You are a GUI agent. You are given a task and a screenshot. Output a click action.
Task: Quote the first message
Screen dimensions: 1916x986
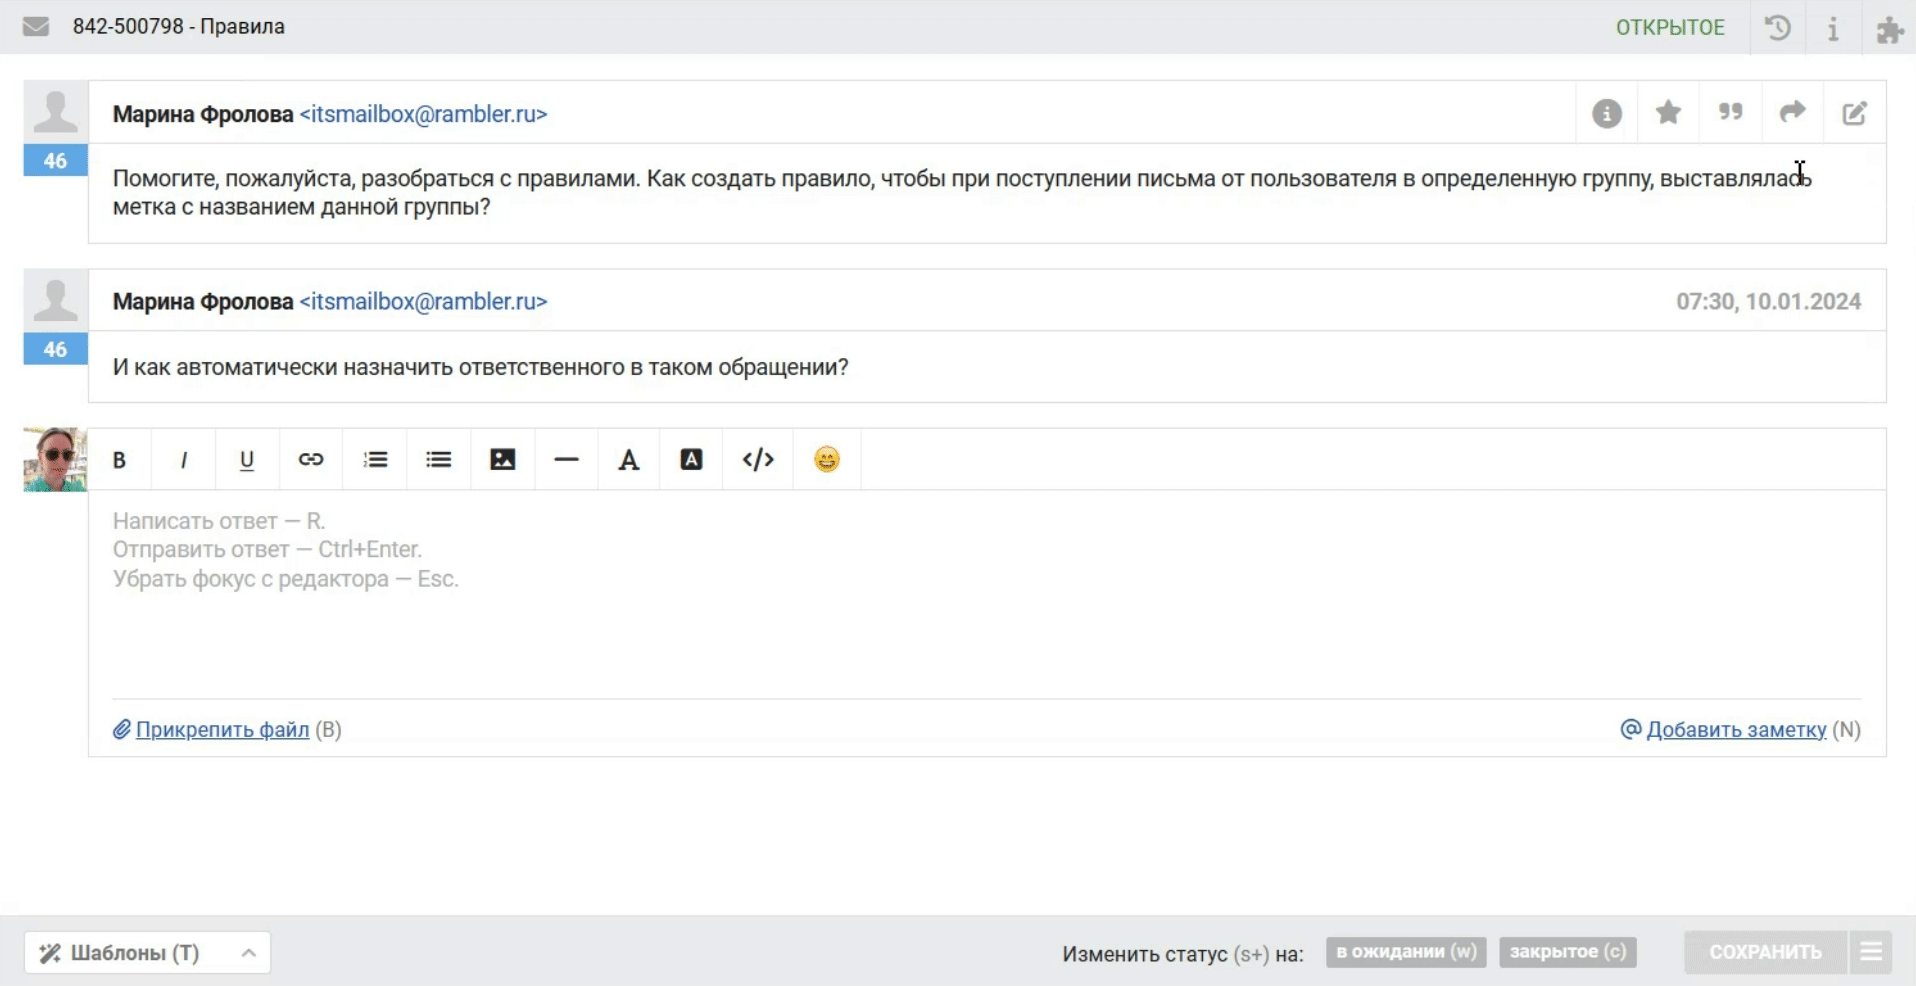click(x=1731, y=112)
